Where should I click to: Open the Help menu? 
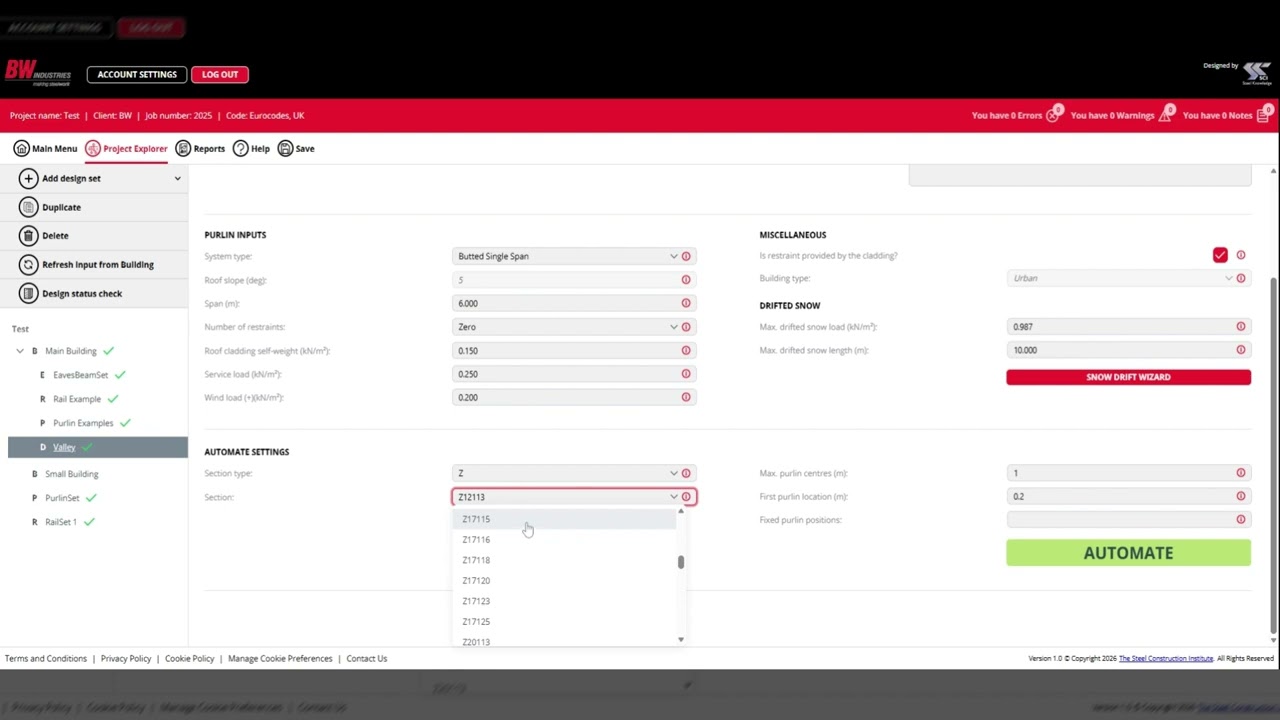click(x=251, y=148)
